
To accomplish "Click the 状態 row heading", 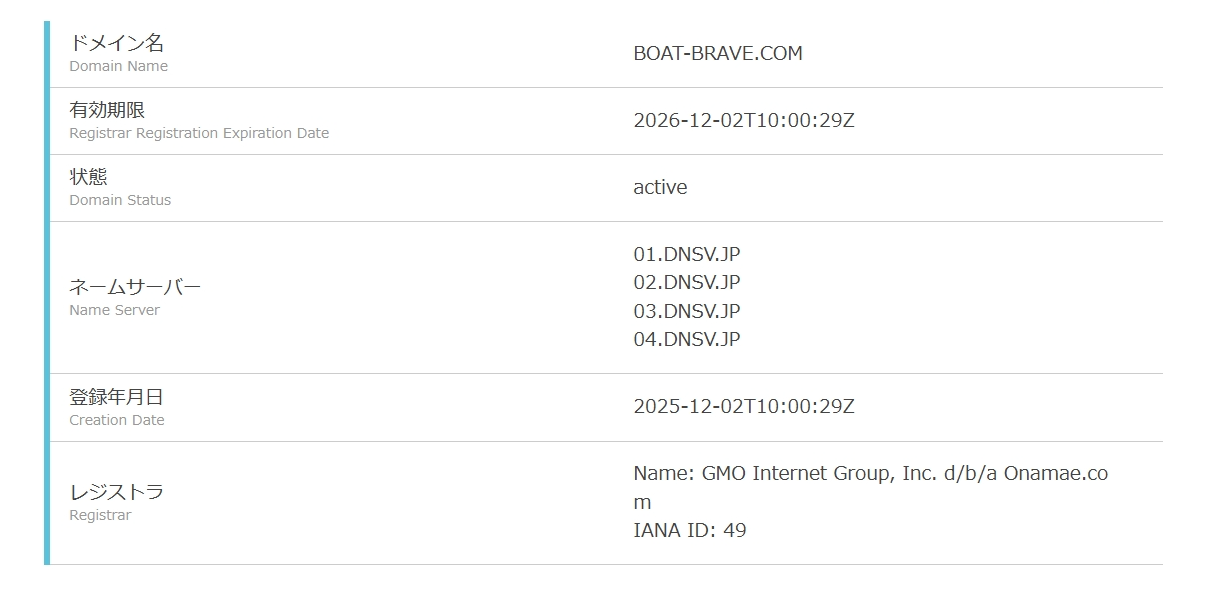I will [x=88, y=177].
